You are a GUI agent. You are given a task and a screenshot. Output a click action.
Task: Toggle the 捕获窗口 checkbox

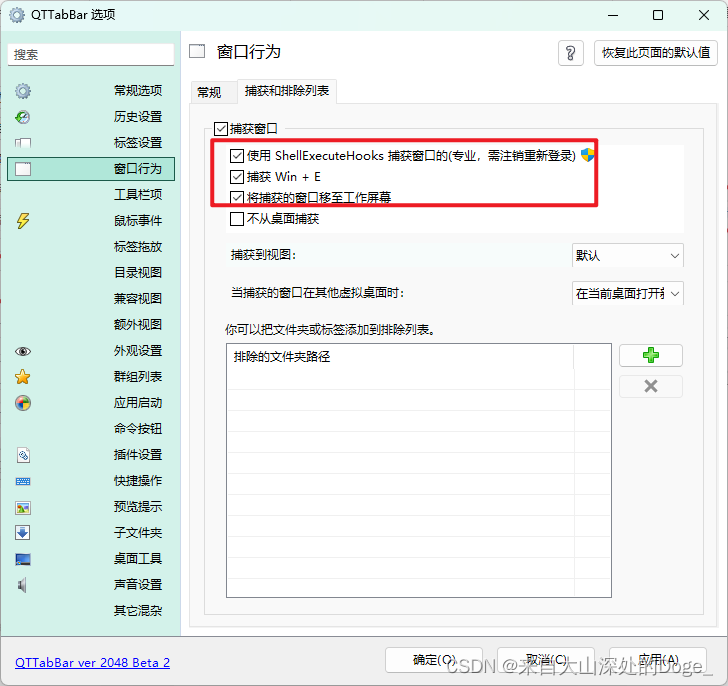[221, 129]
